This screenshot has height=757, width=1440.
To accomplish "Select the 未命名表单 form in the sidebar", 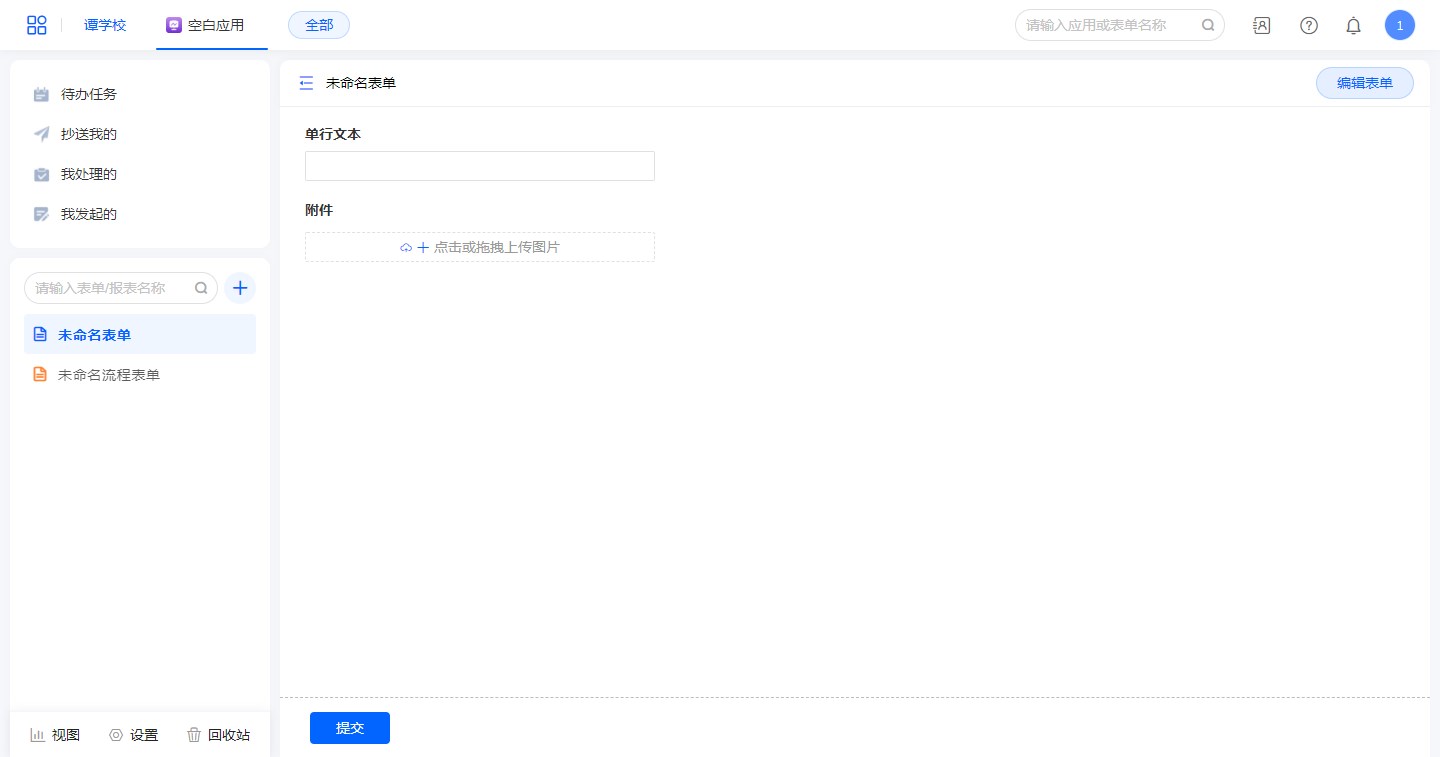I will 94,335.
